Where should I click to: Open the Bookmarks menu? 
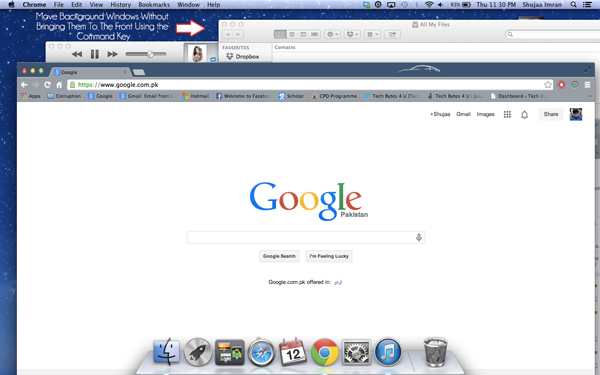[x=154, y=5]
